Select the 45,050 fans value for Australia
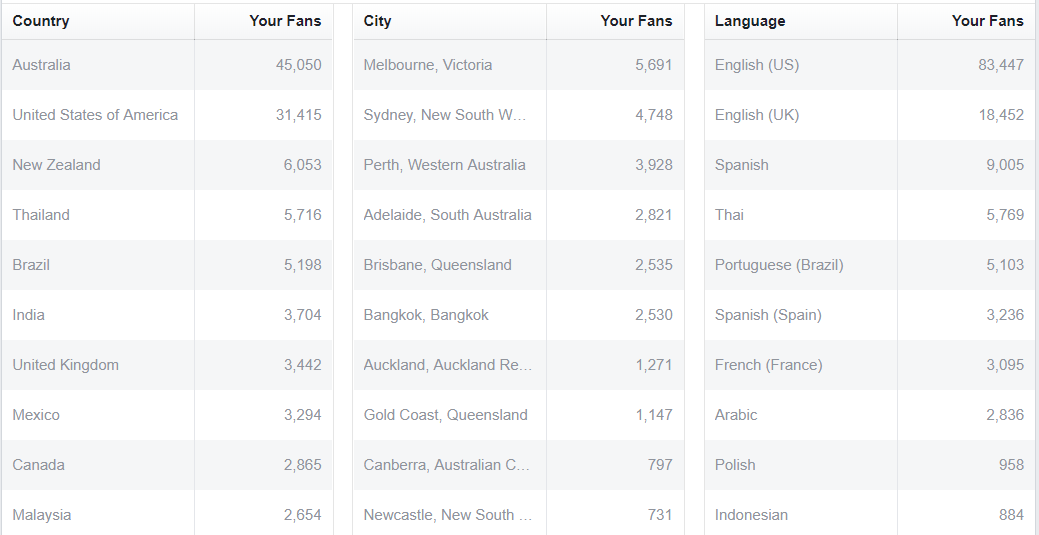Screen dimensions: 1039x535 [298, 65]
